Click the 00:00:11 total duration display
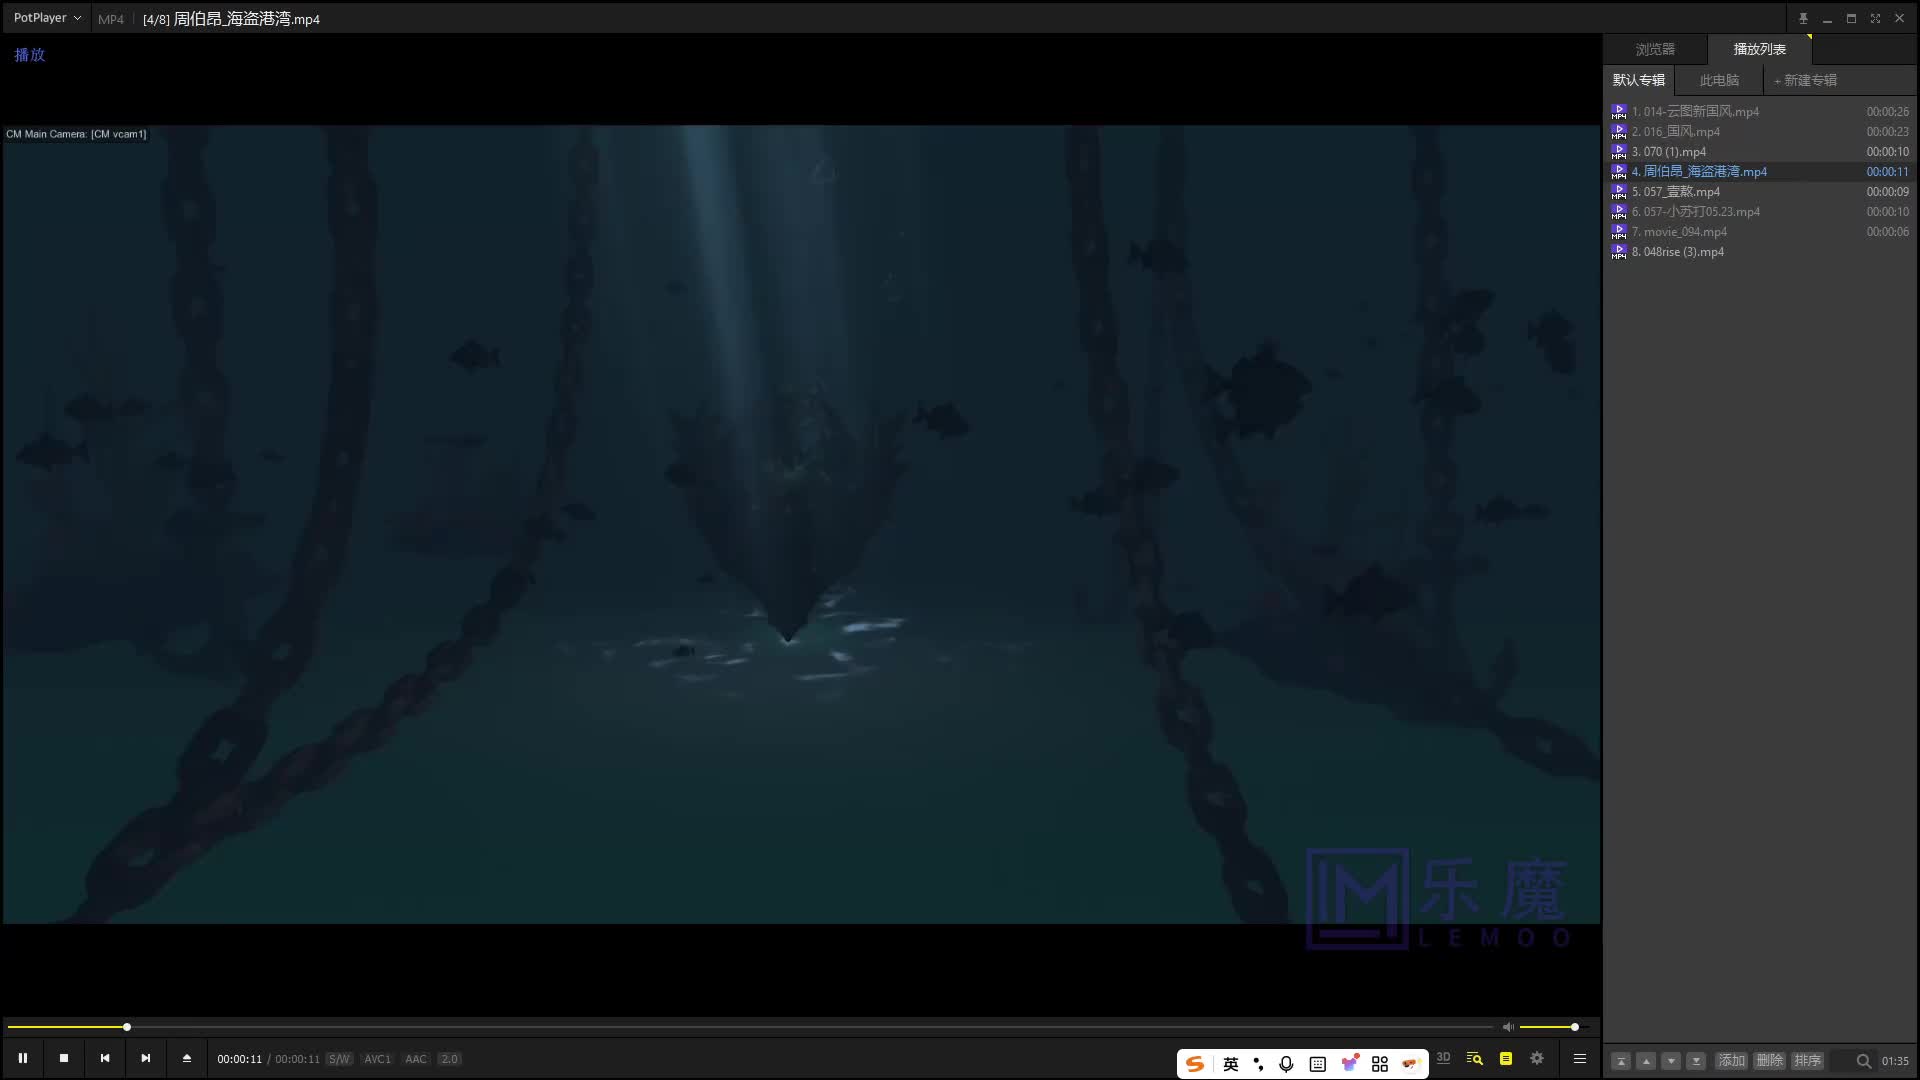The image size is (1920, 1080). pos(297,1059)
